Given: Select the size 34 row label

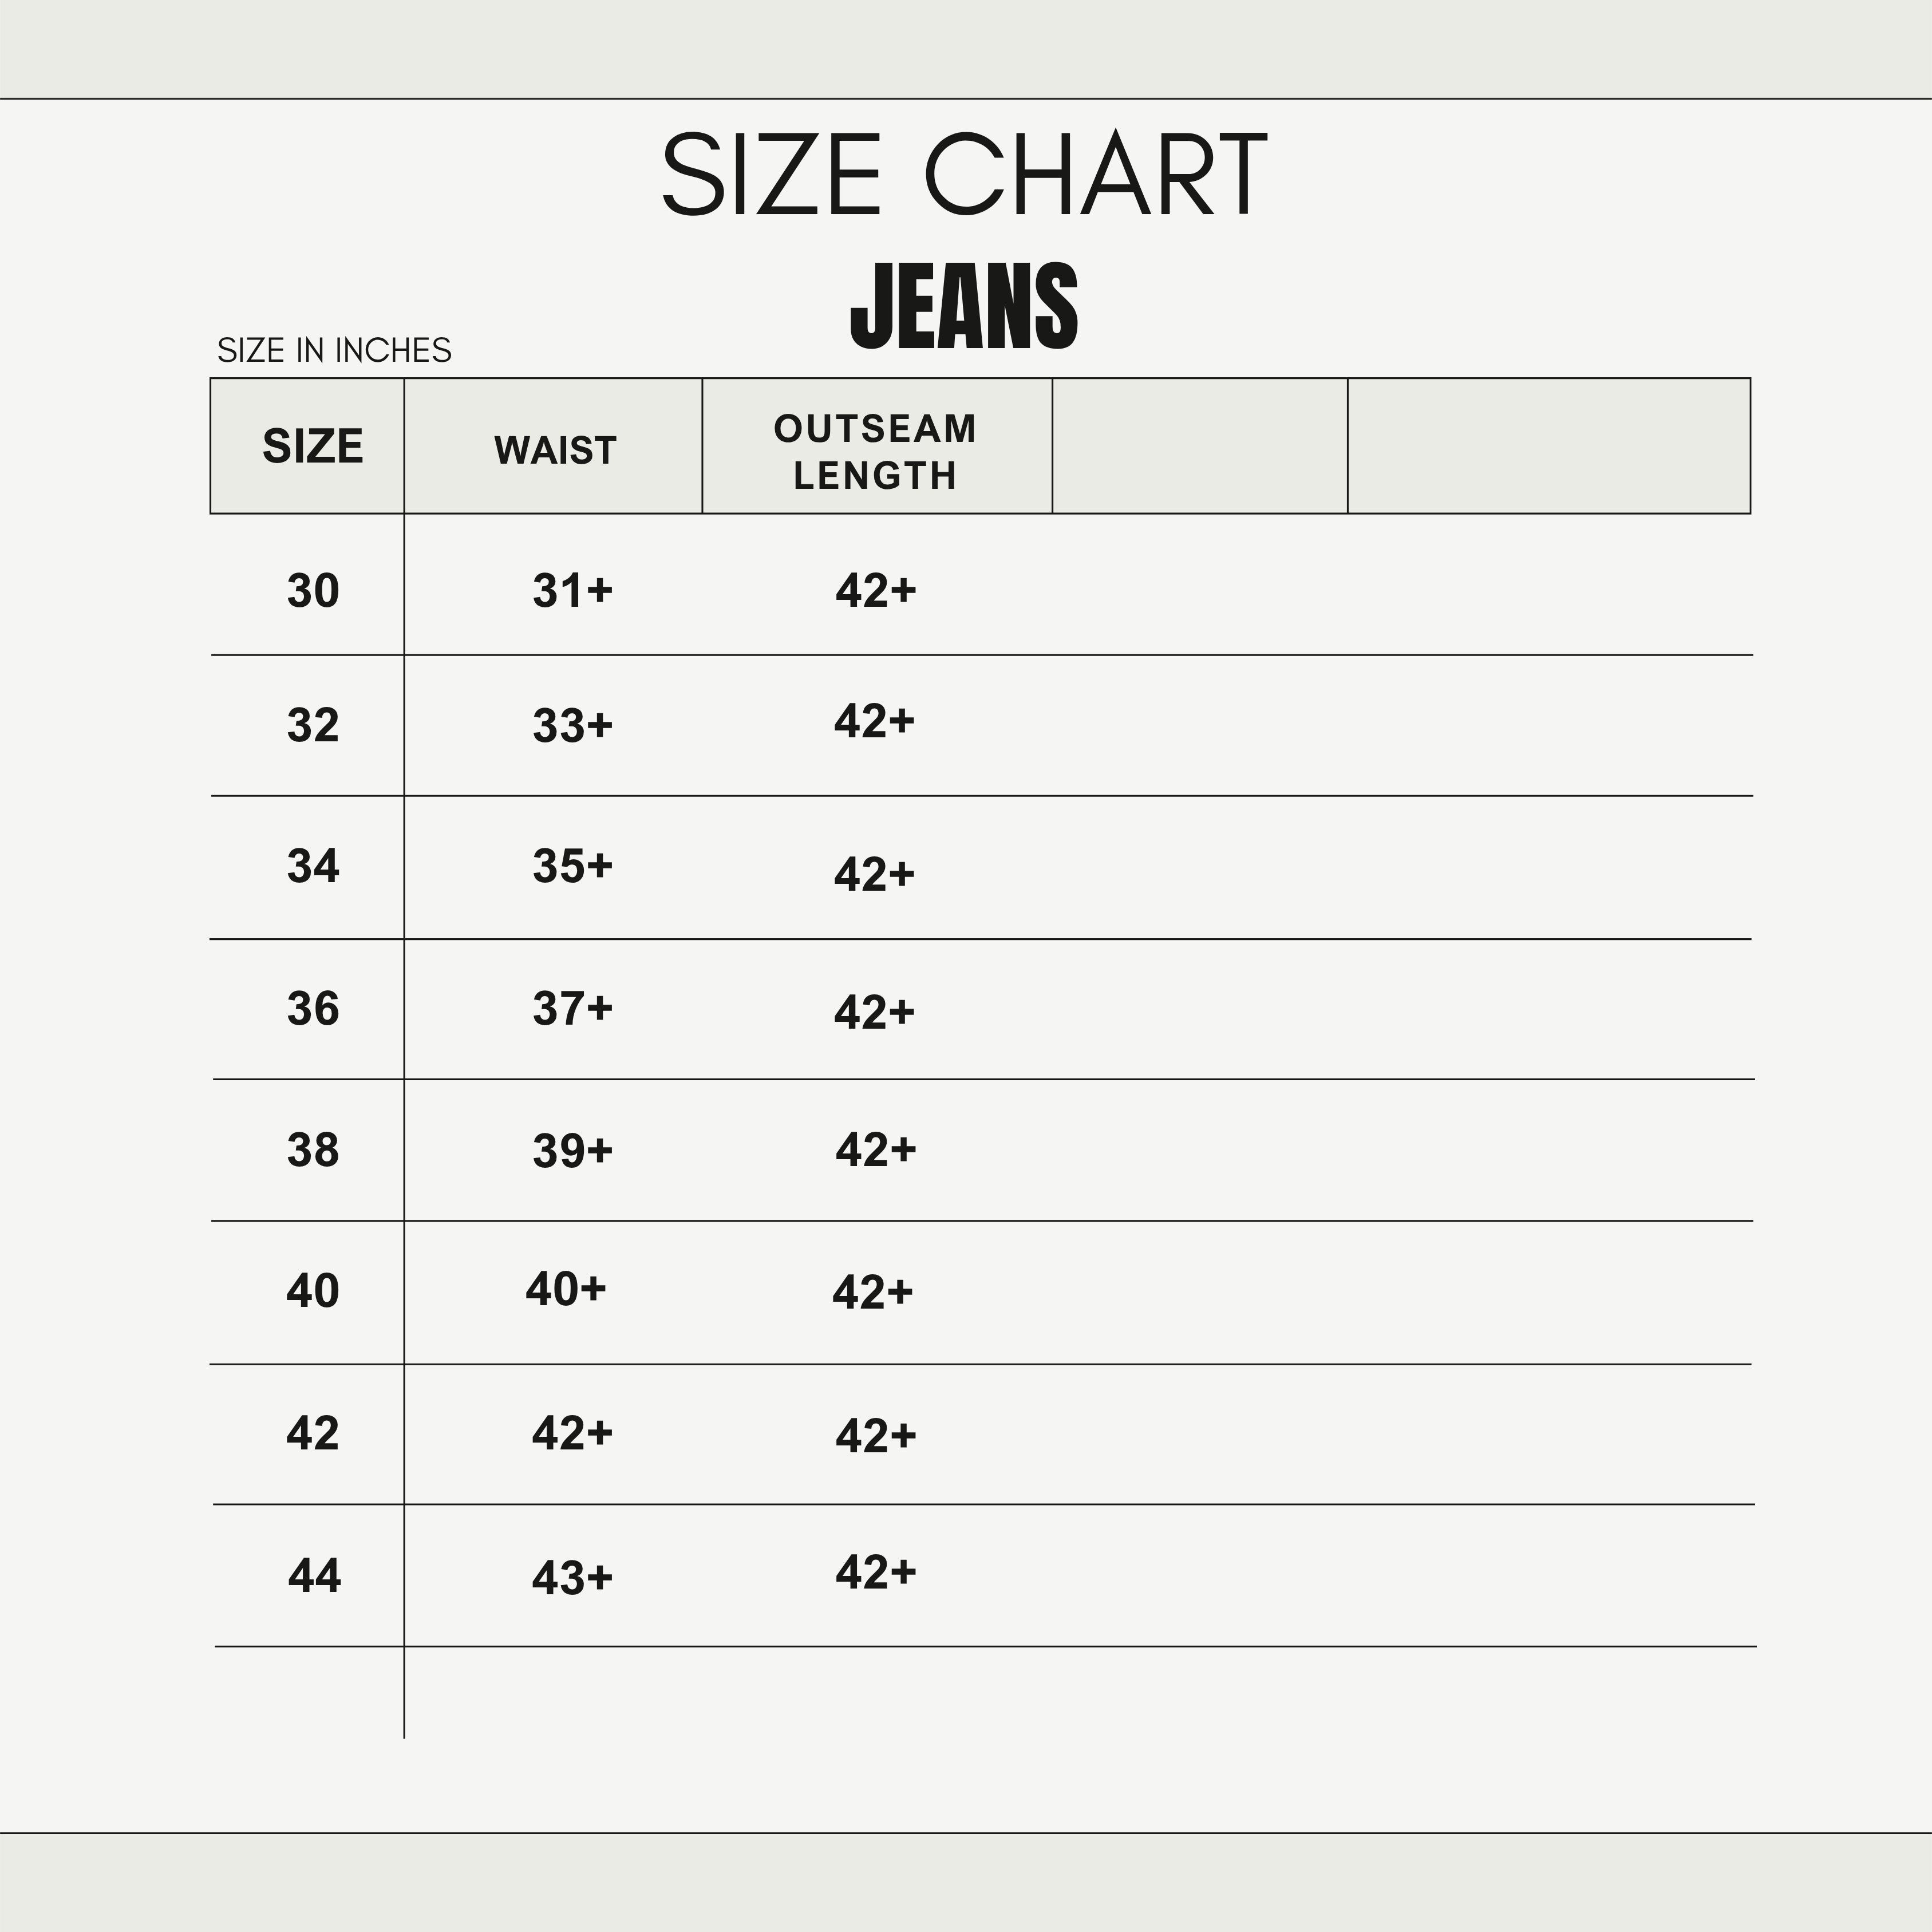Looking at the screenshot, I should (313, 866).
